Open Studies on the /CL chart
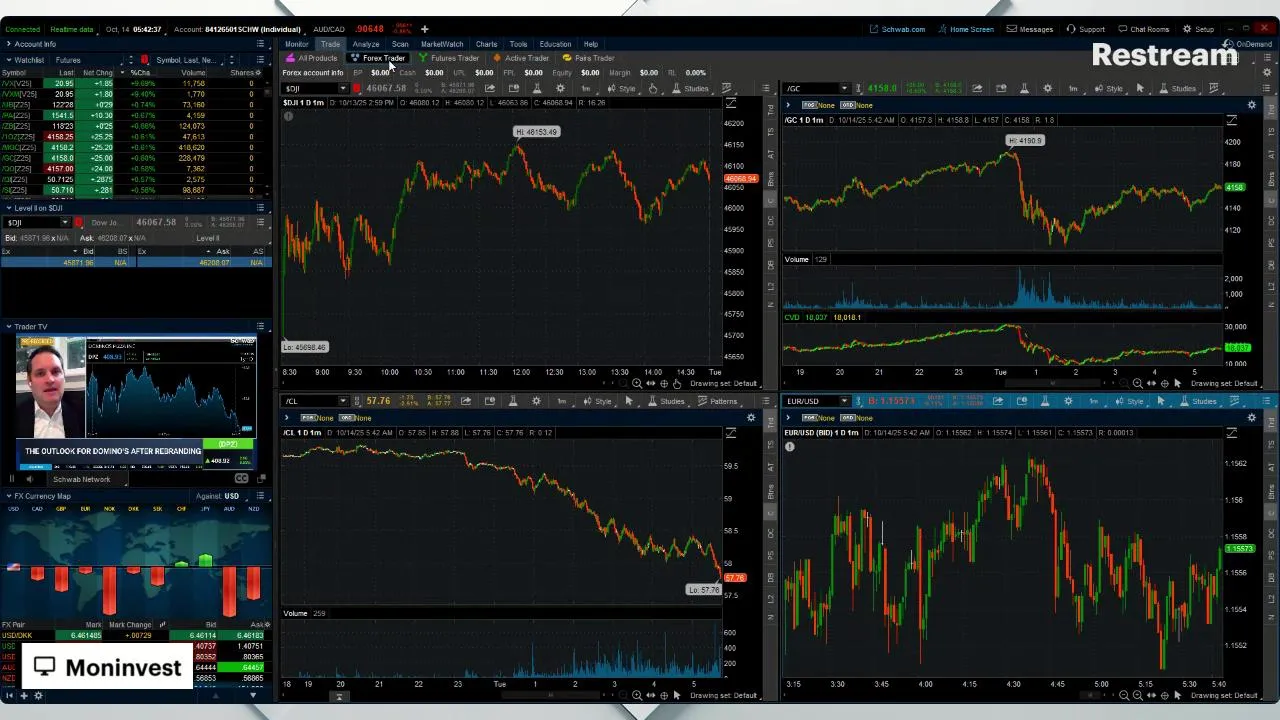Viewport: 1280px width, 720px height. point(666,401)
